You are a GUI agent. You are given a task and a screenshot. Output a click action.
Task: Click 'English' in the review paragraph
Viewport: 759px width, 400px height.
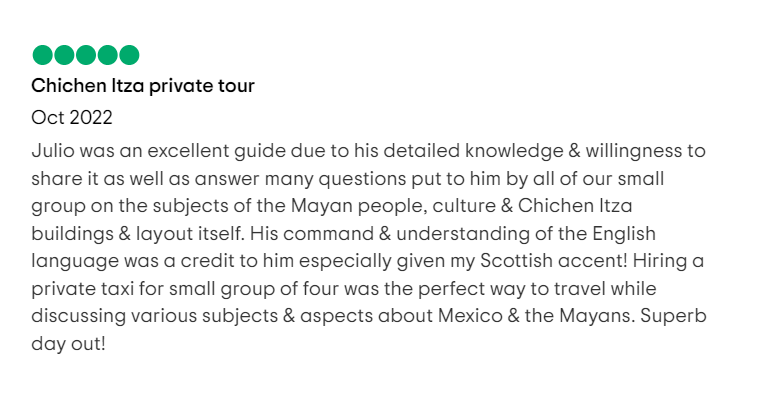pos(624,233)
